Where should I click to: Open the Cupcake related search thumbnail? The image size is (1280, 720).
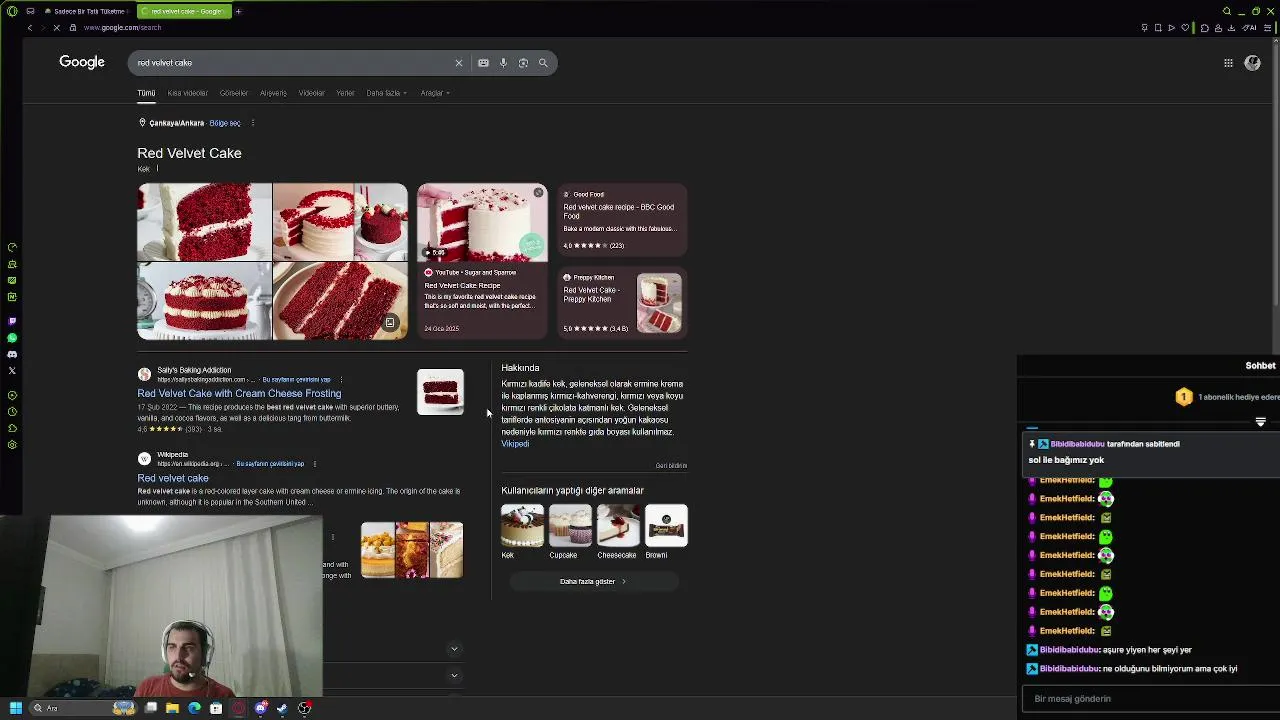point(570,526)
